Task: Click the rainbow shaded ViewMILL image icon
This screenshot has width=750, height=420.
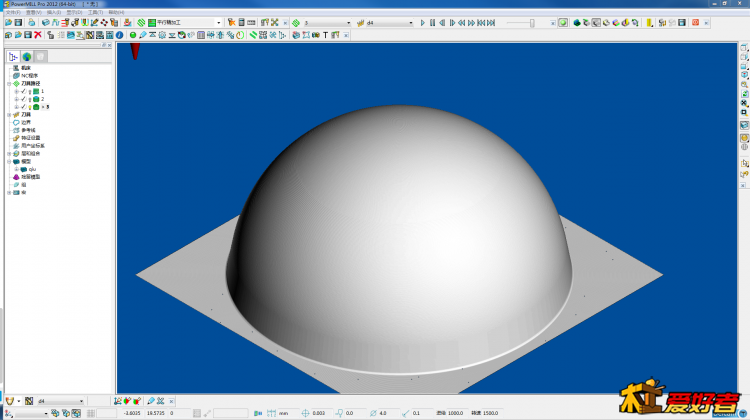Action: 616,22
